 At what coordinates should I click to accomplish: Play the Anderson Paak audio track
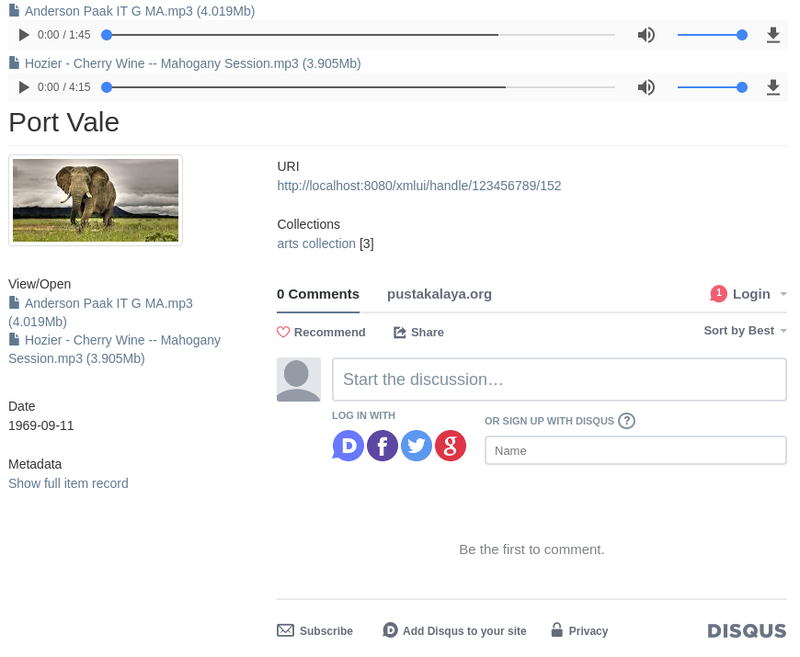coord(23,35)
